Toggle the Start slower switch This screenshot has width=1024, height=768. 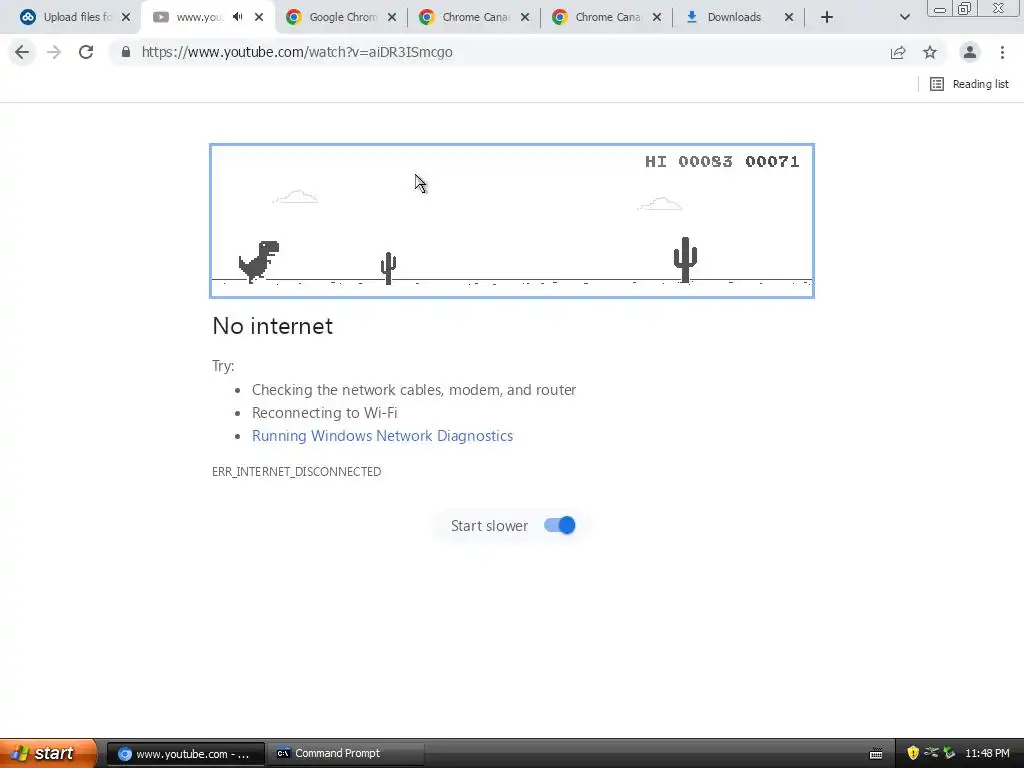pyautogui.click(x=560, y=526)
